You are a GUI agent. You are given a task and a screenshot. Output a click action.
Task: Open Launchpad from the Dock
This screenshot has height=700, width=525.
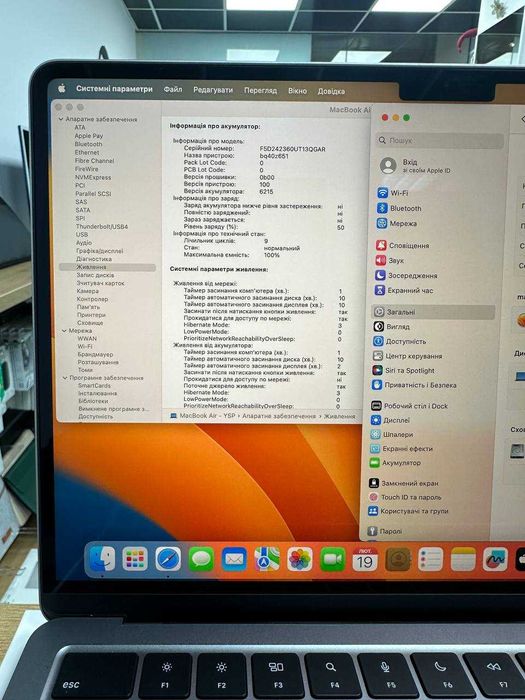(135, 559)
